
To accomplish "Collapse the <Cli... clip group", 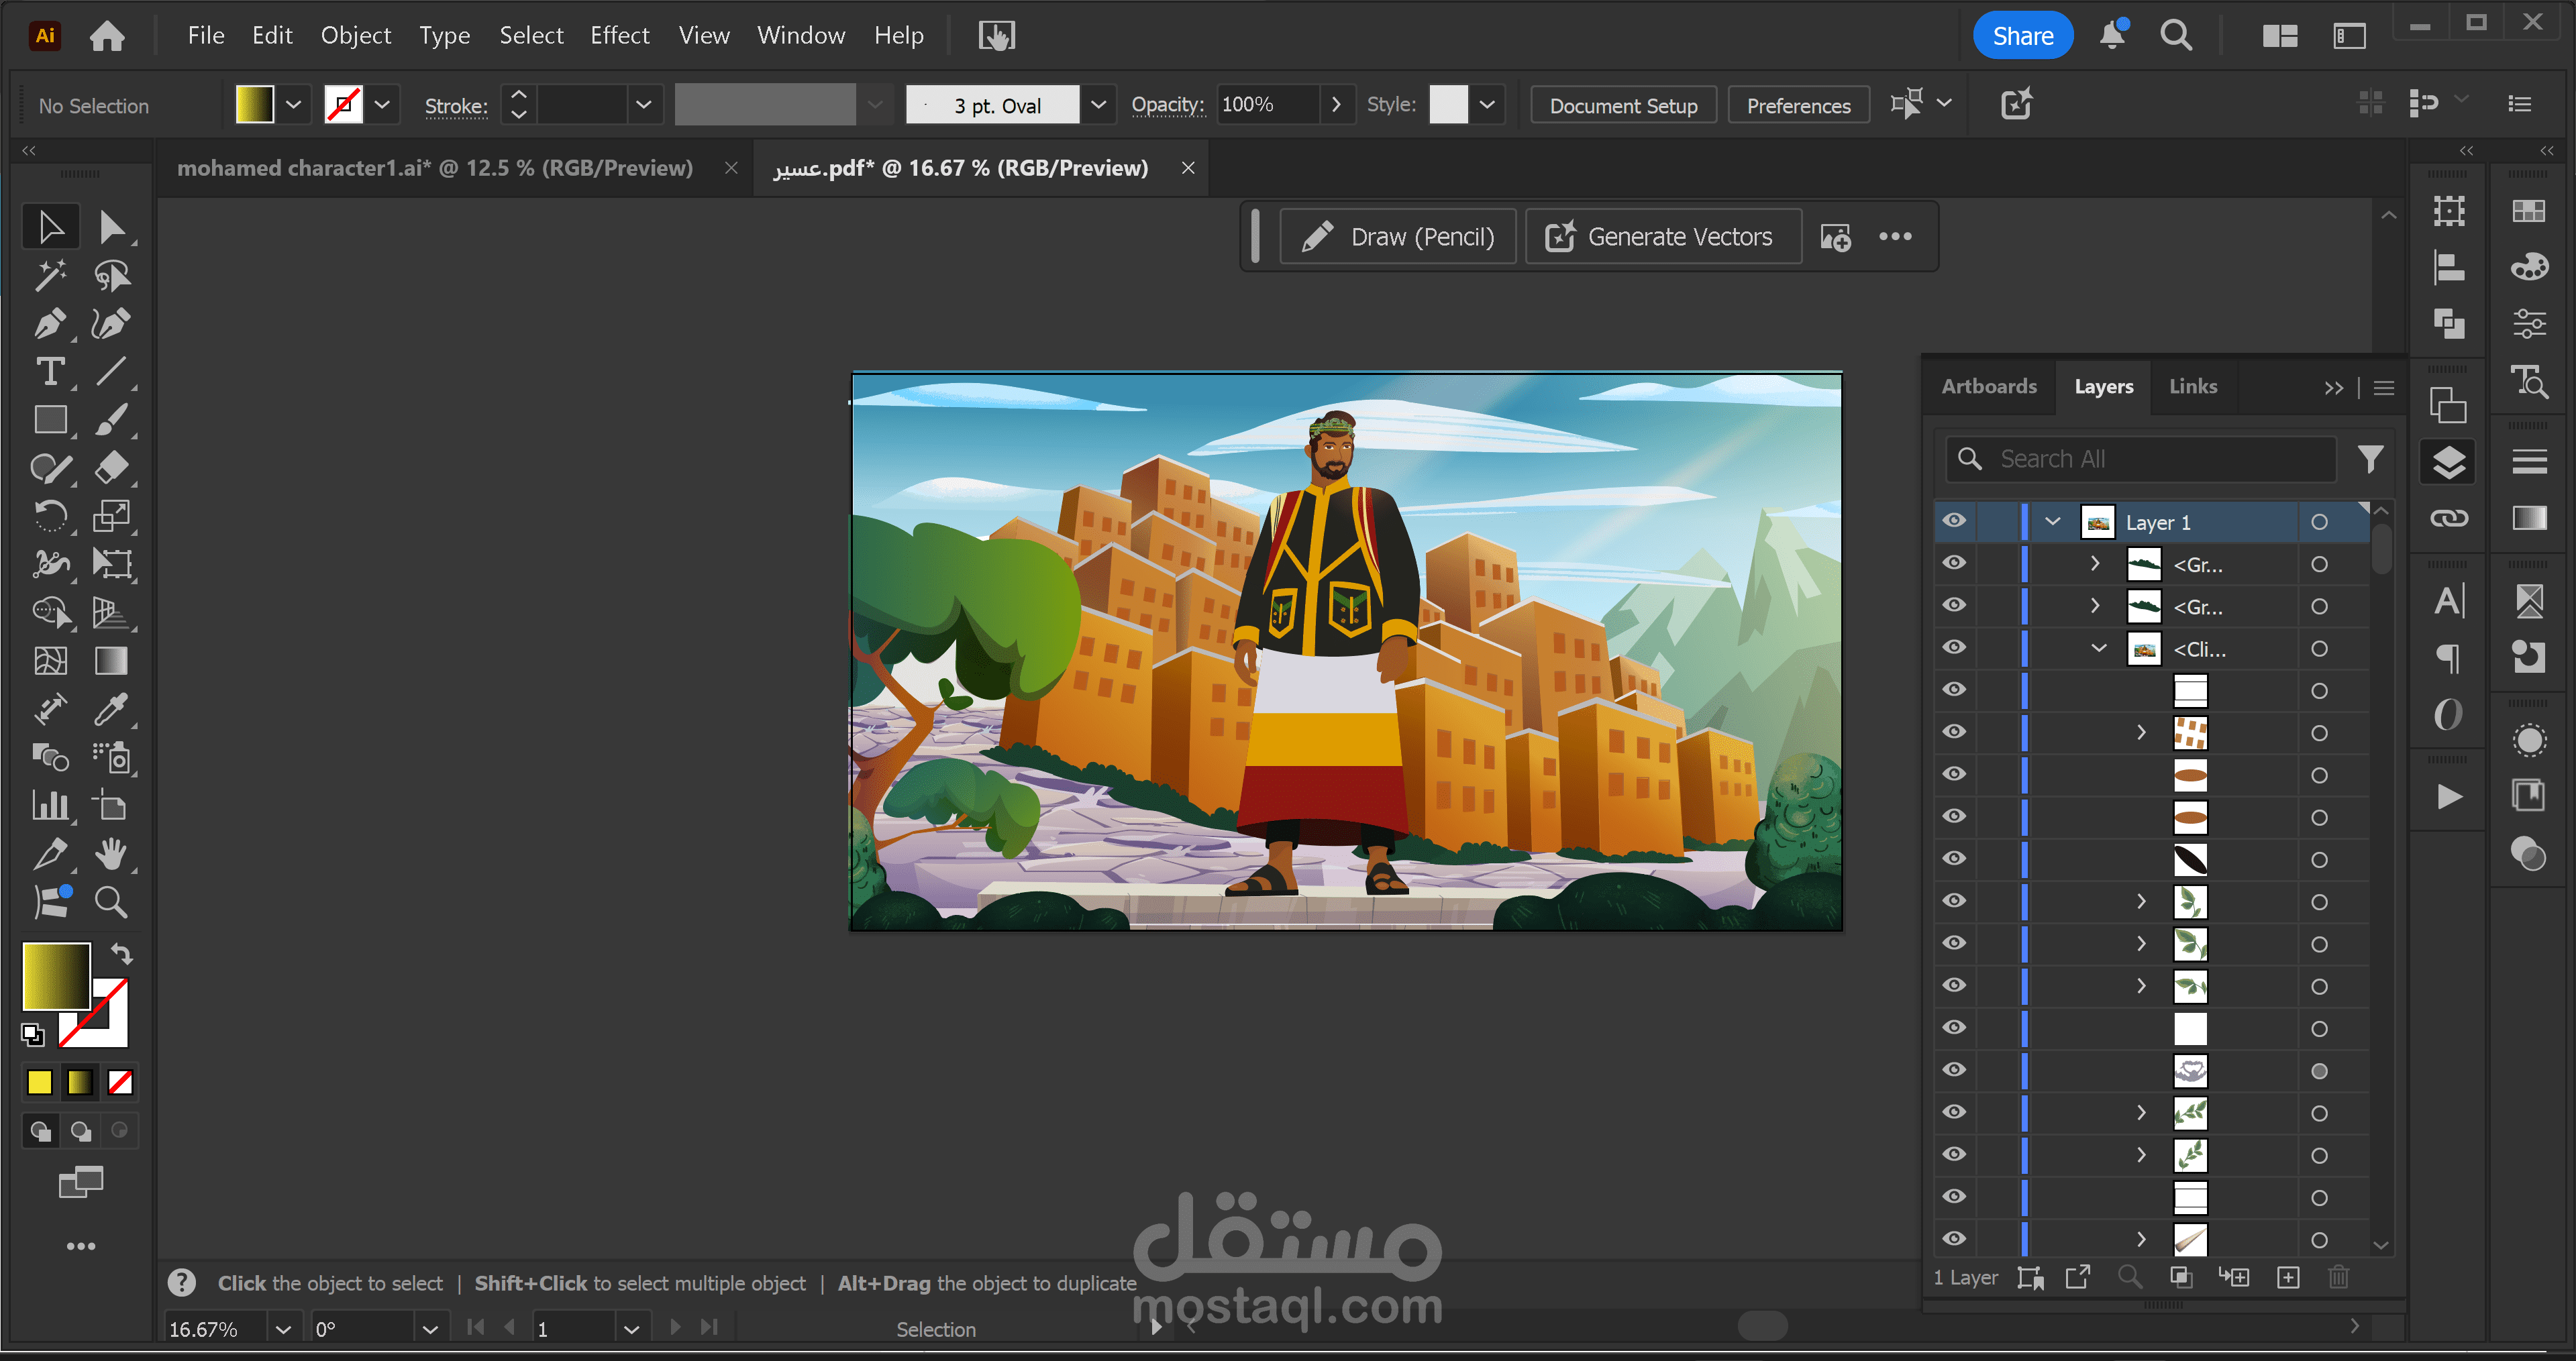I will click(2099, 648).
